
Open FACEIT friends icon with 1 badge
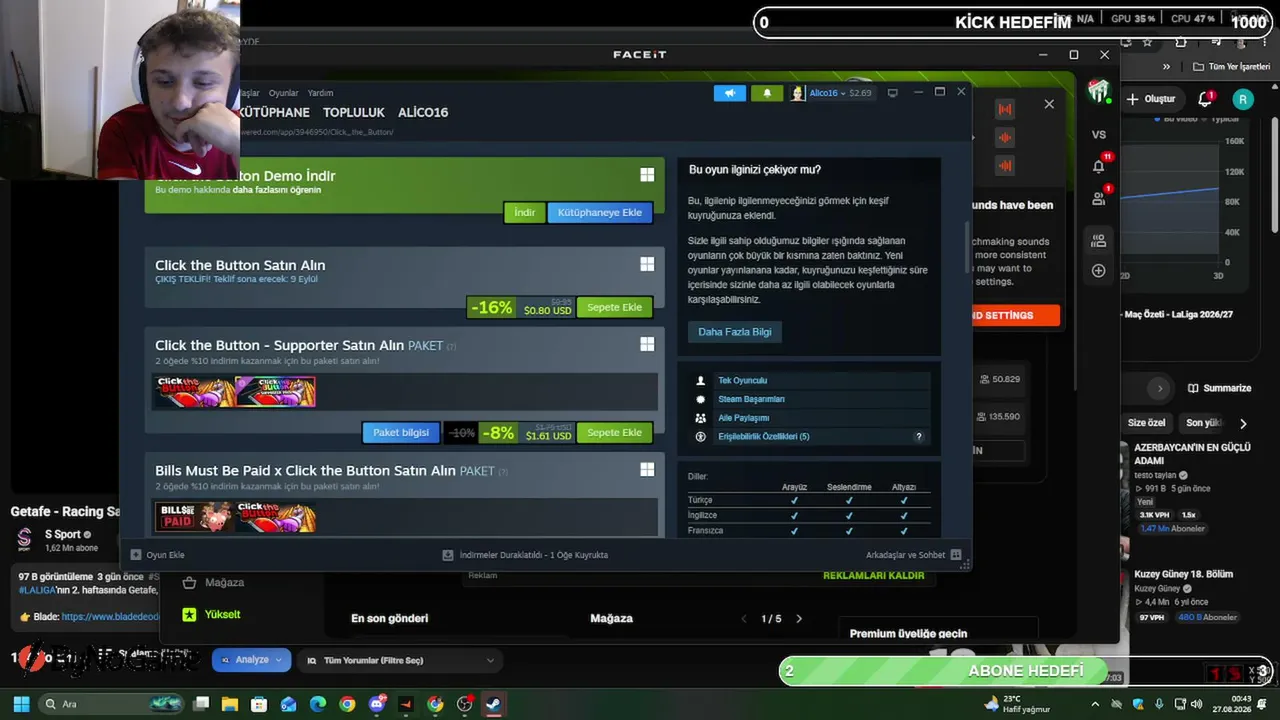coord(1099,198)
